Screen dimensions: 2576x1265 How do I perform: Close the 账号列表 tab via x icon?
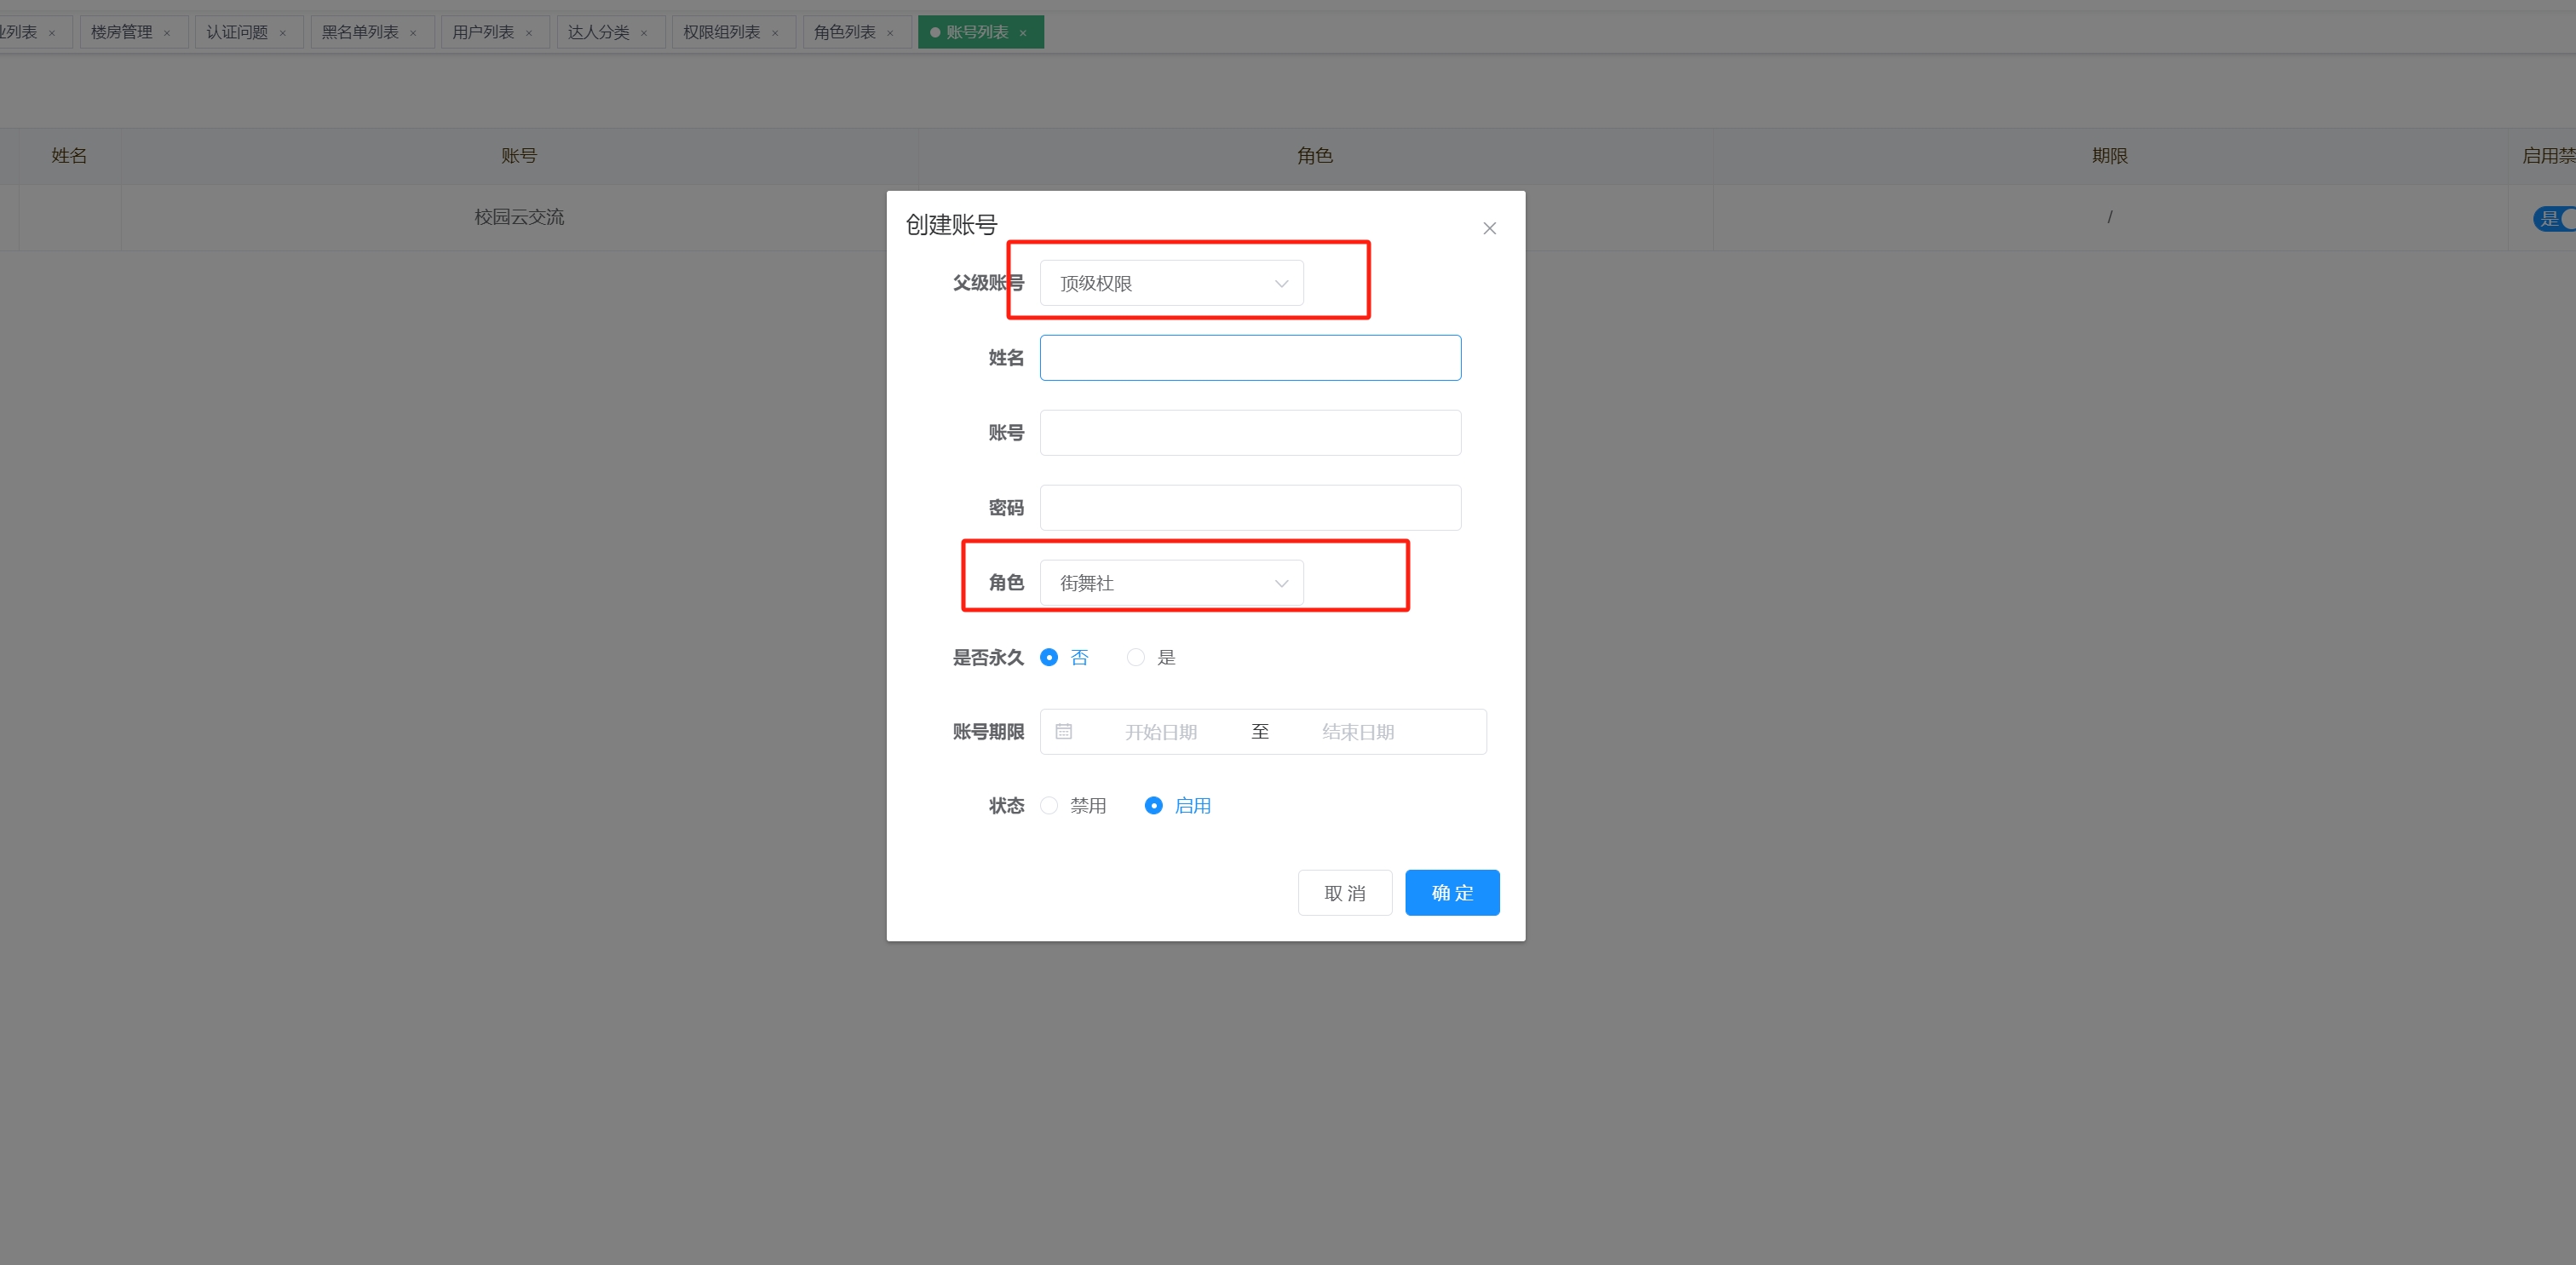click(1023, 33)
